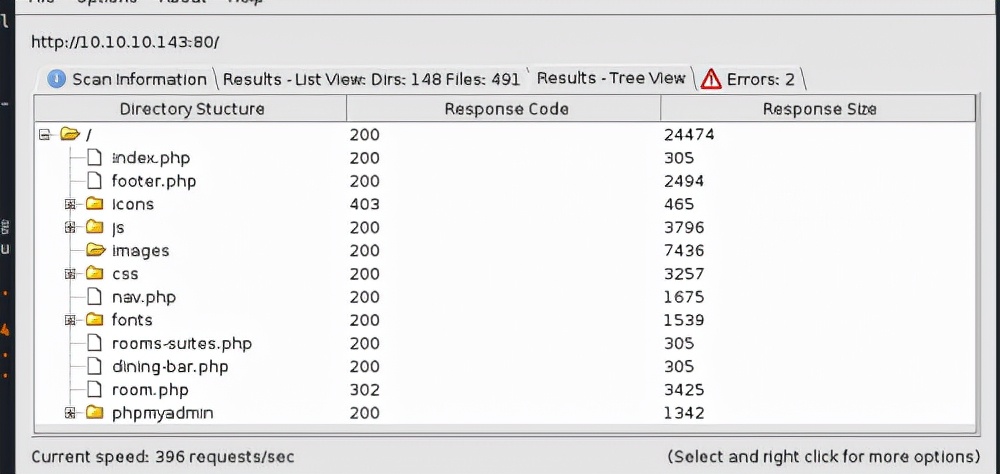
Task: Select the css directory row
Action: [504, 274]
